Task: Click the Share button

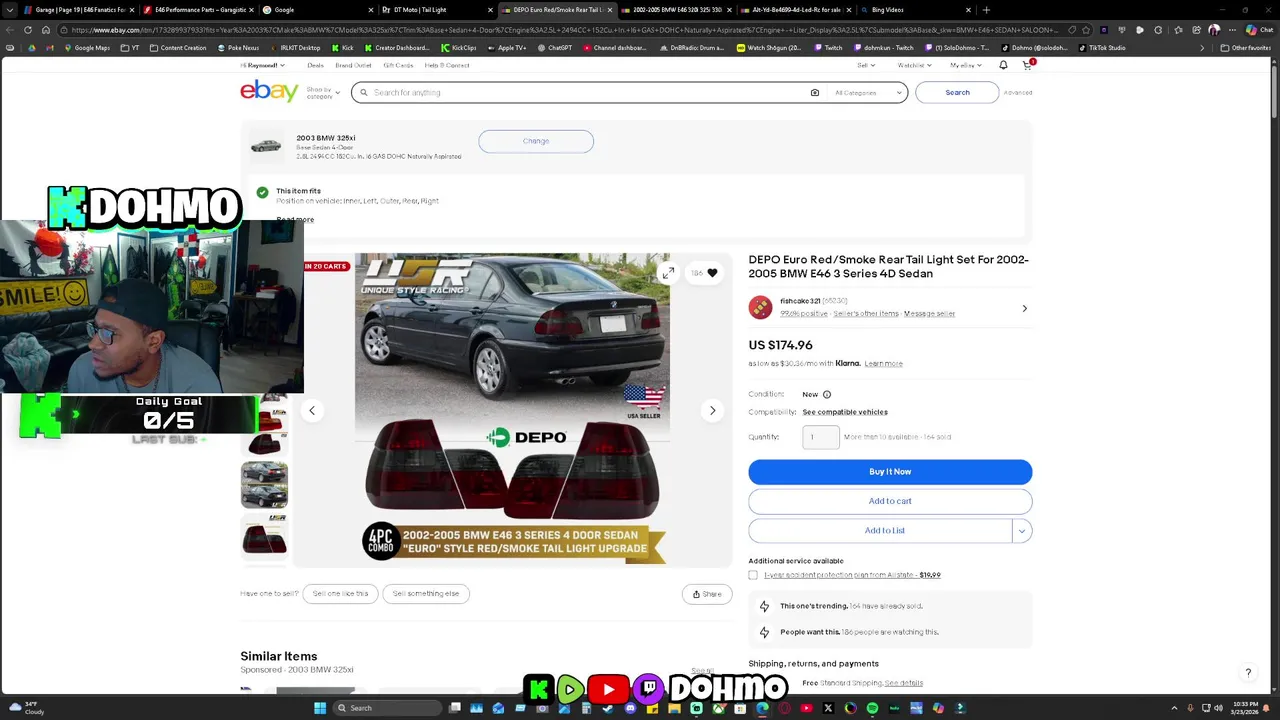Action: pos(707,594)
